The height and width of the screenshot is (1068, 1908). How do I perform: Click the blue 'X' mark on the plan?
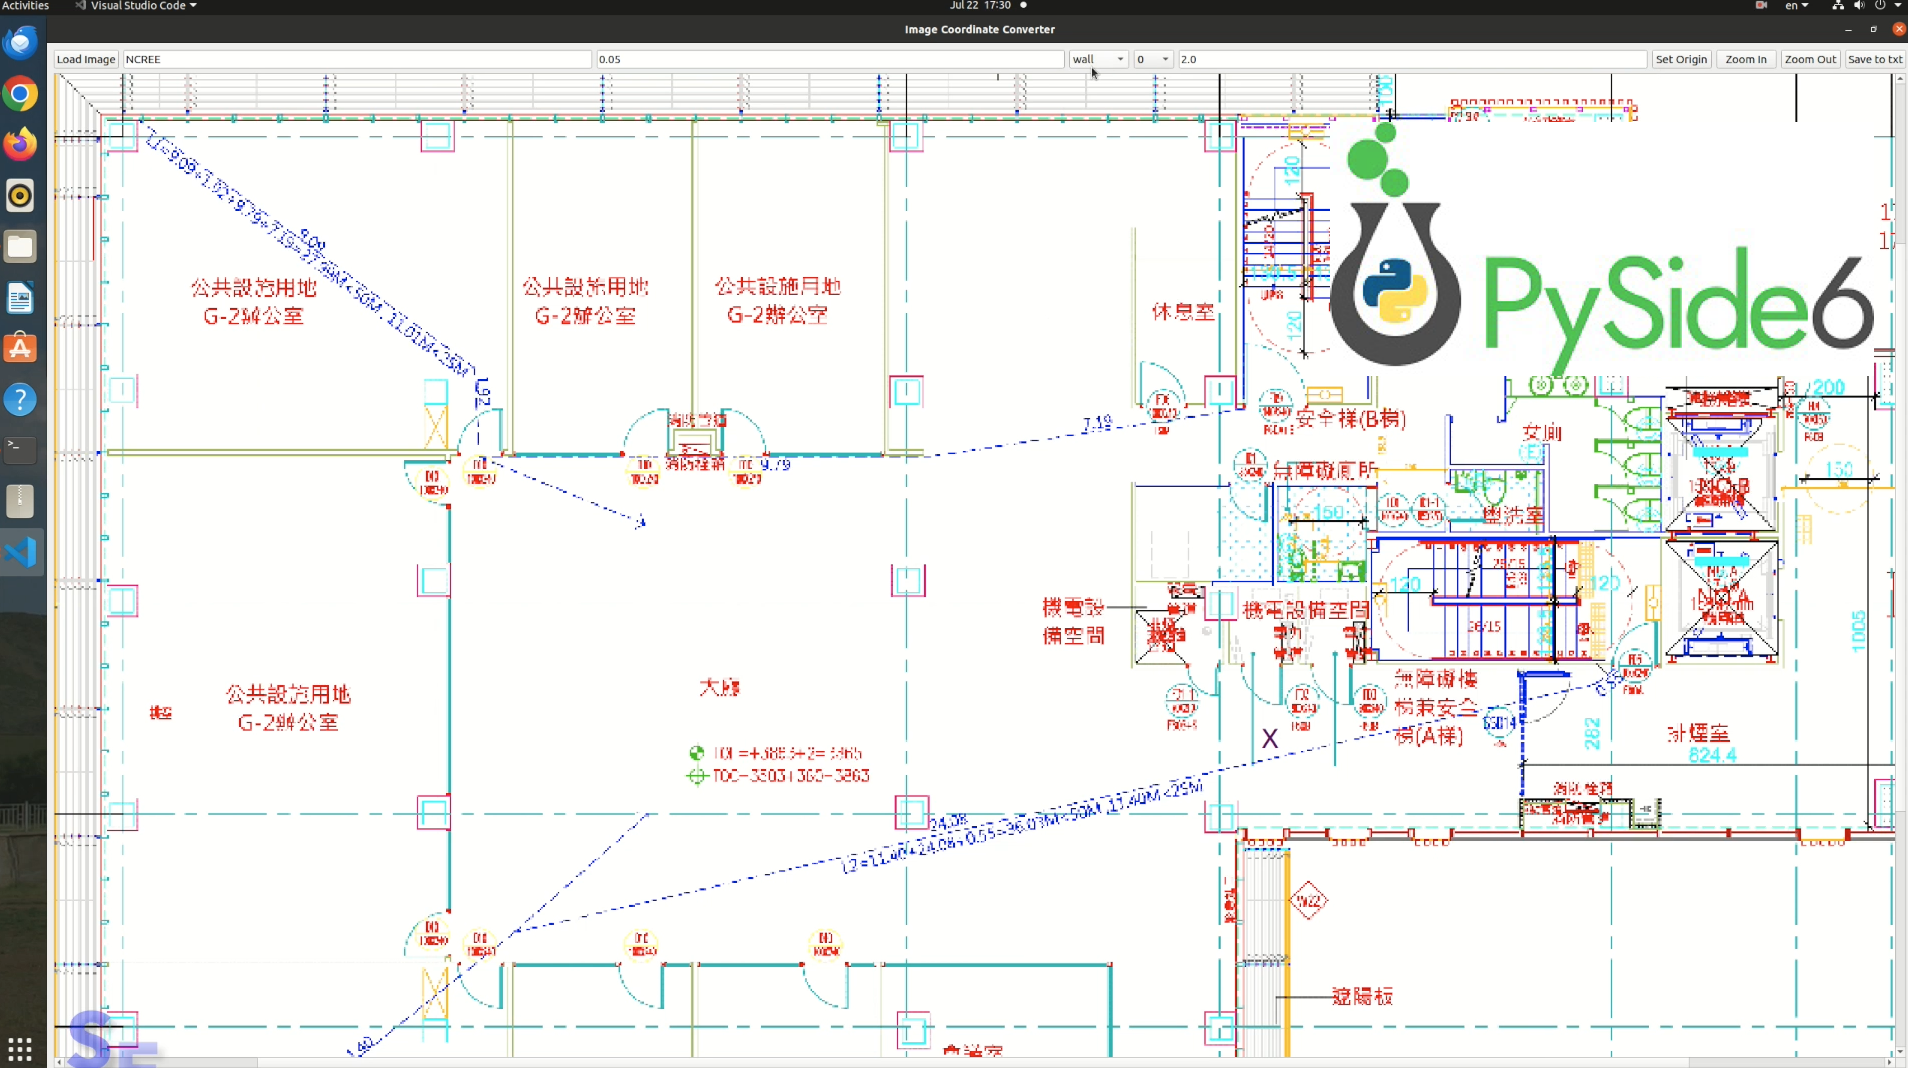[1269, 739]
